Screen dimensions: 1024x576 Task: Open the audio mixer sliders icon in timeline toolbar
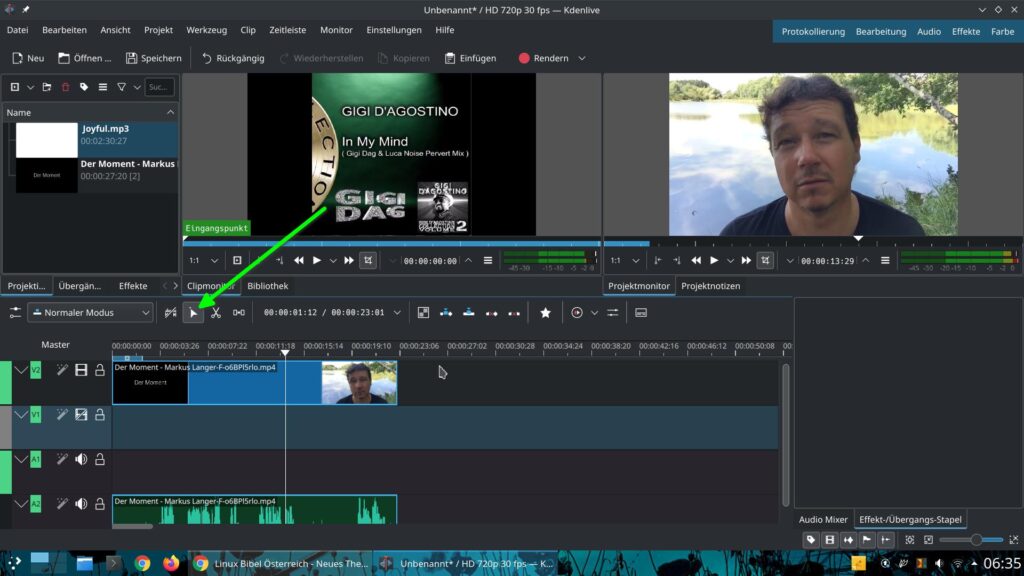(x=613, y=313)
